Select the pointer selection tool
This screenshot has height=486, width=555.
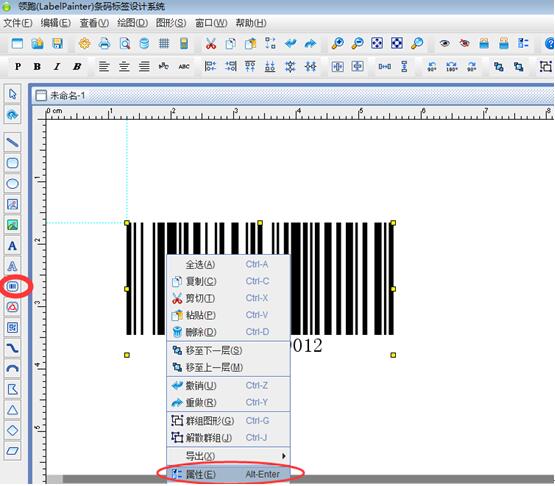(x=12, y=94)
